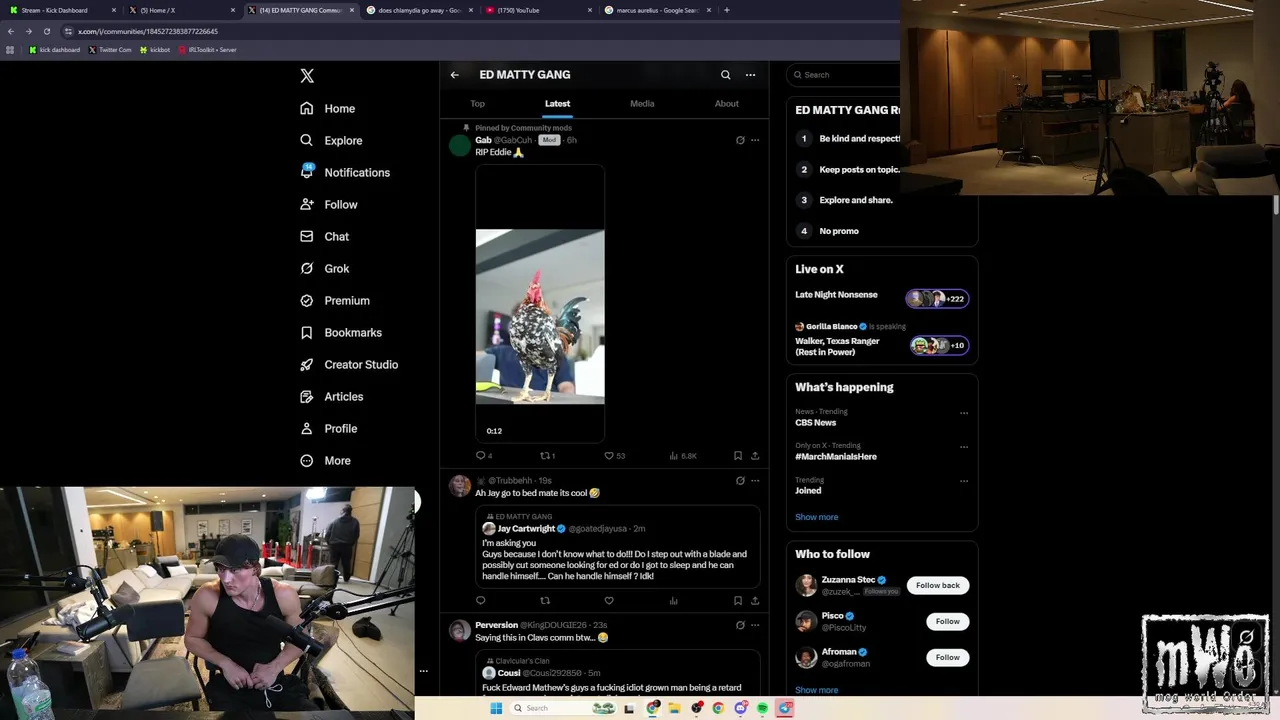The image size is (1280, 720).
Task: Open the Follow sidebar item
Action: click(x=329, y=204)
